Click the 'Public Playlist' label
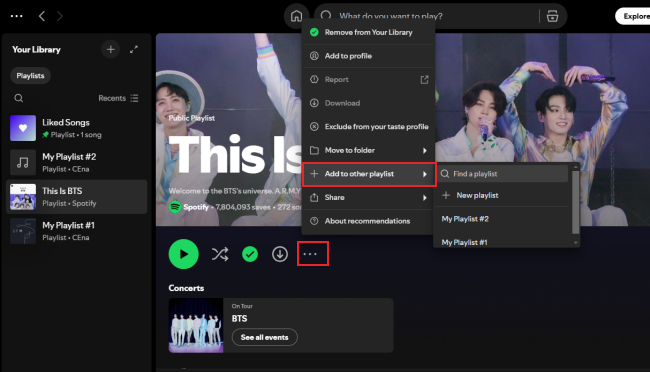This screenshot has height=372, width=650. tap(192, 118)
